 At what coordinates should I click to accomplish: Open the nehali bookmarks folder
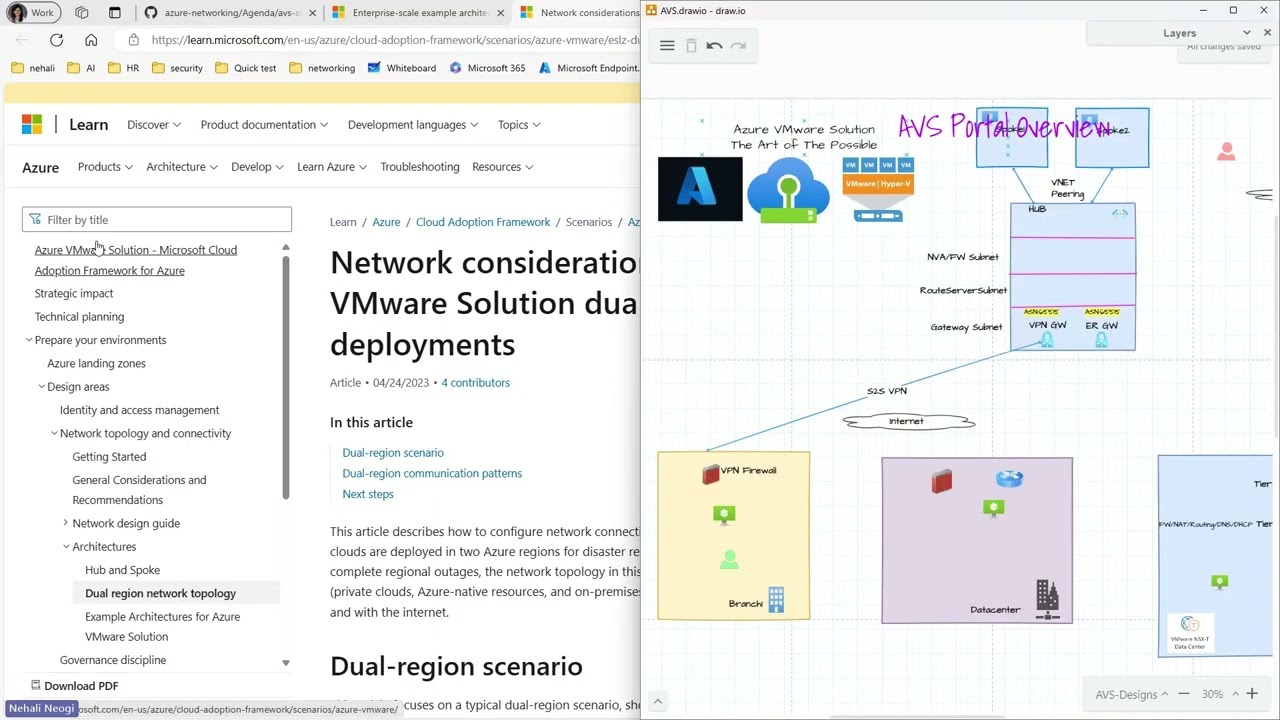(x=33, y=68)
